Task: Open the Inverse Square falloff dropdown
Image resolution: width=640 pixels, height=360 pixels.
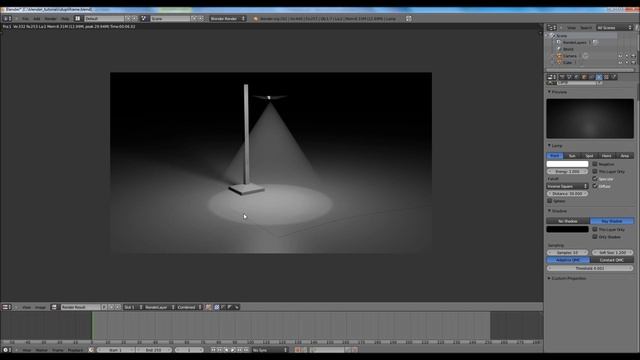Action: 567,186
